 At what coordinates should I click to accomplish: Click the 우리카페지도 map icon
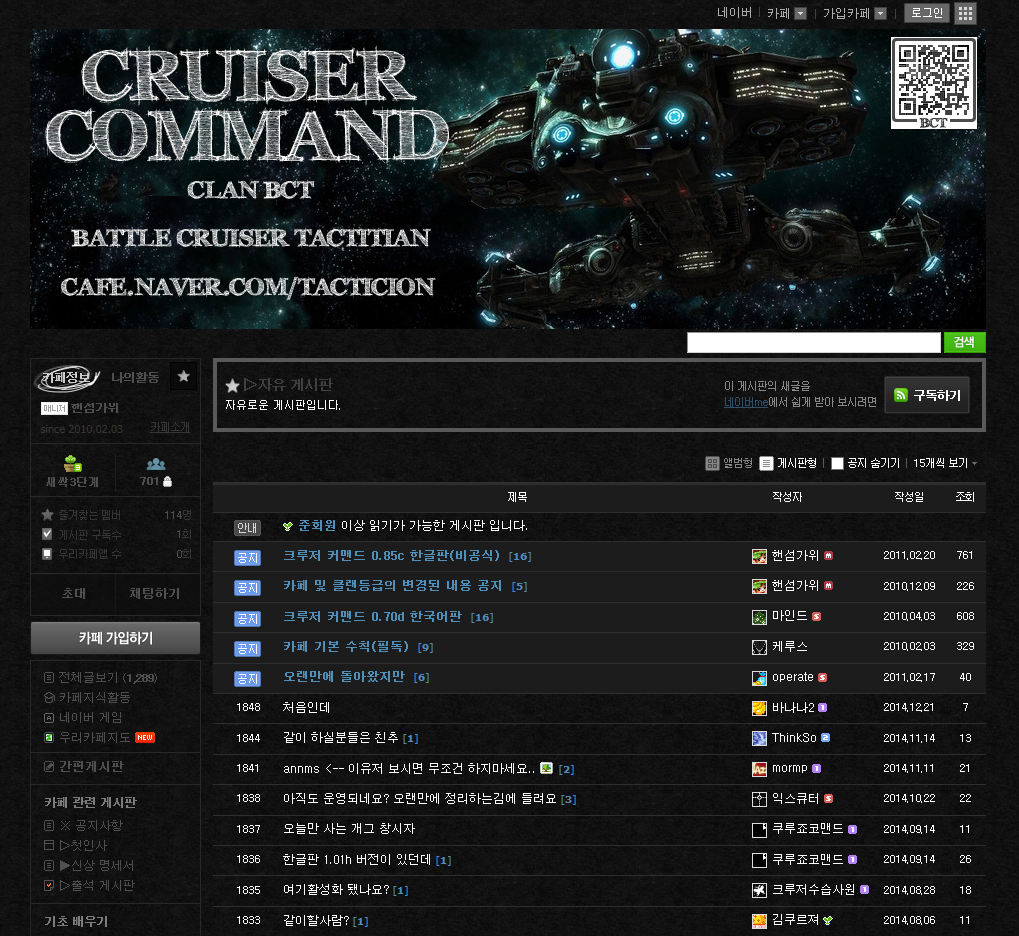pos(48,738)
